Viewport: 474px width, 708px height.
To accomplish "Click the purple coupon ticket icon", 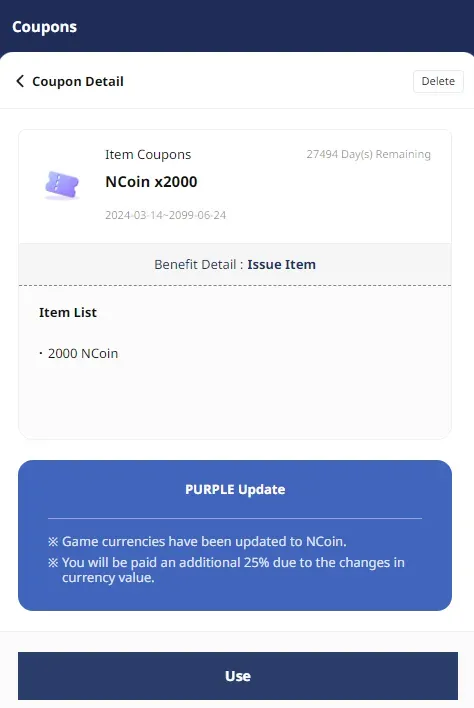I will pyautogui.click(x=62, y=185).
